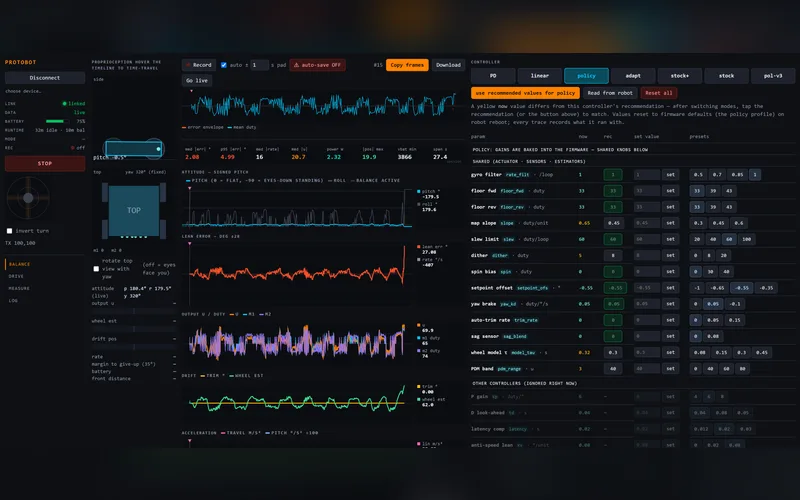Choose the 0.7 preset for gyro filter
The height and width of the screenshot is (500, 800).
click(717, 174)
